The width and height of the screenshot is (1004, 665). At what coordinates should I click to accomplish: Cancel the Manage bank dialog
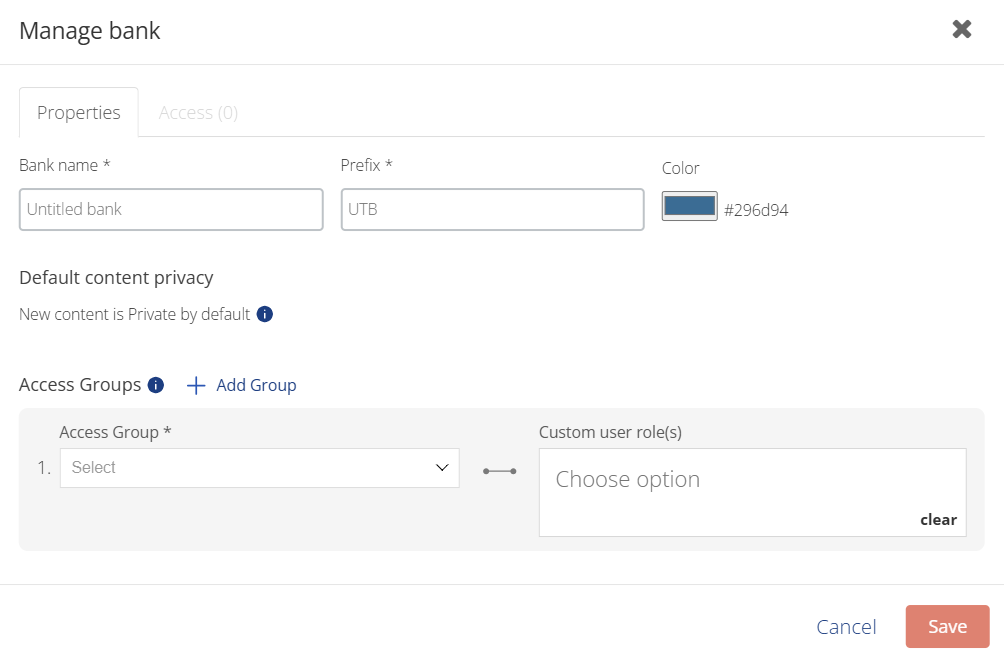tap(846, 627)
